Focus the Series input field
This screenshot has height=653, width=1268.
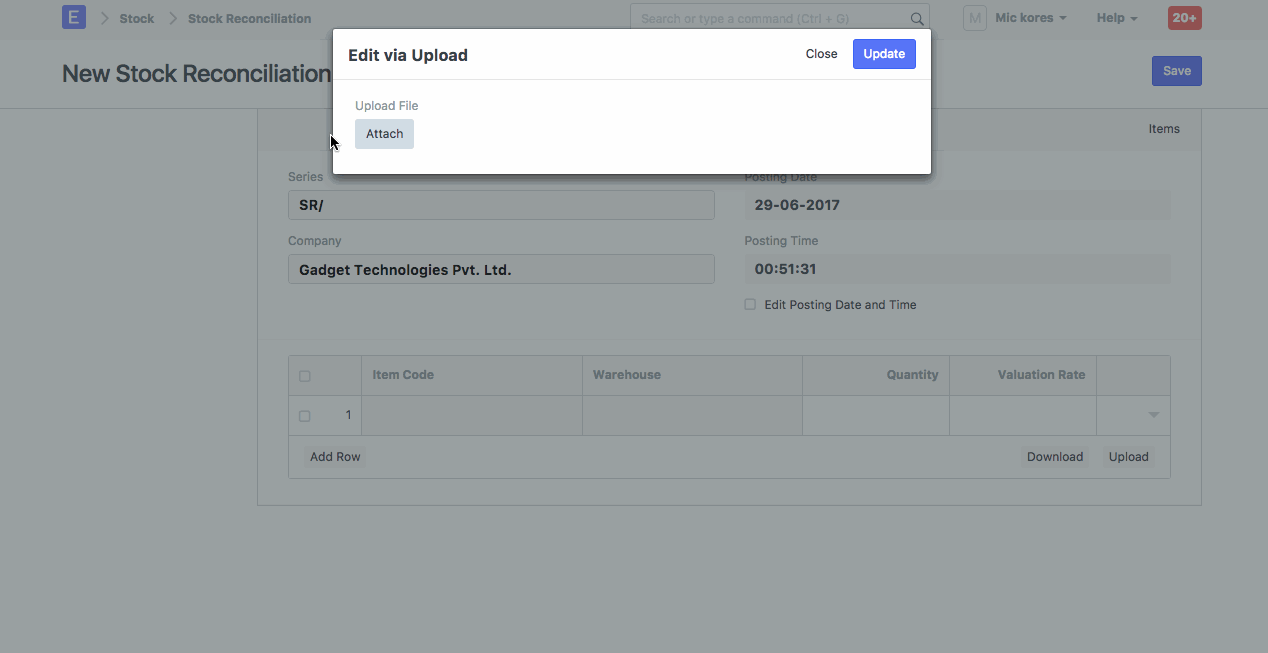[501, 205]
